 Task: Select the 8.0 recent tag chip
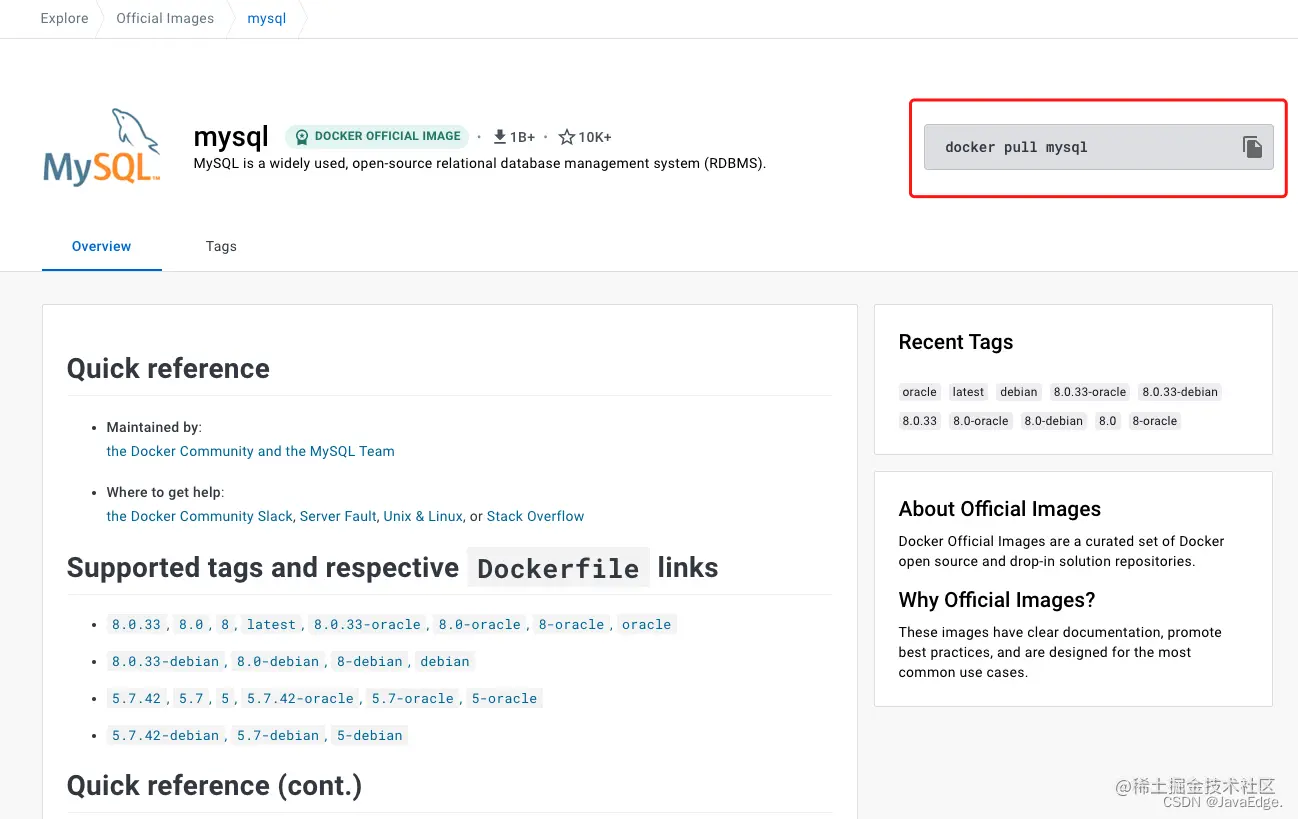(1107, 421)
